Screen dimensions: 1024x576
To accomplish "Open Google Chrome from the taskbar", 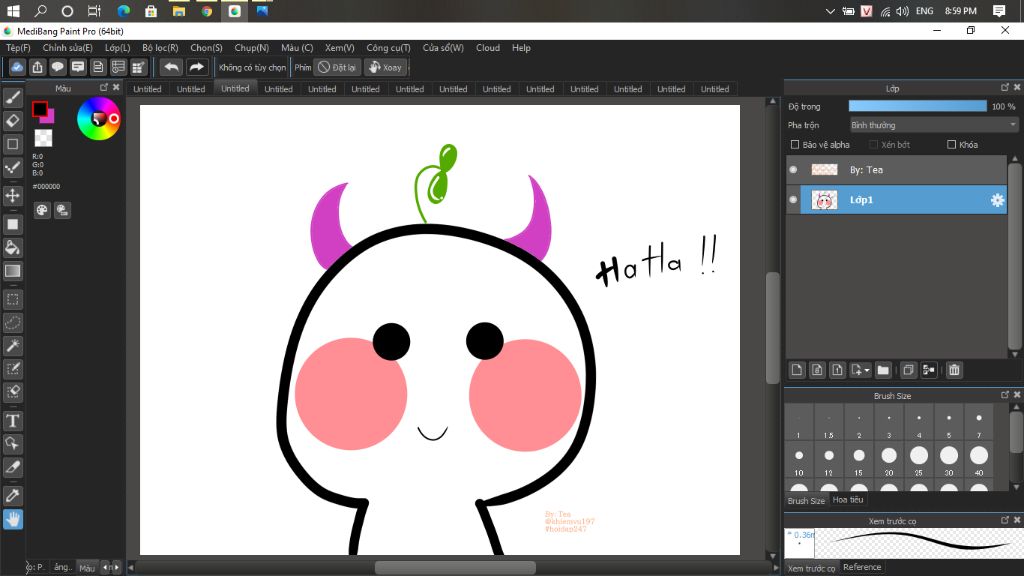I will (x=206, y=11).
